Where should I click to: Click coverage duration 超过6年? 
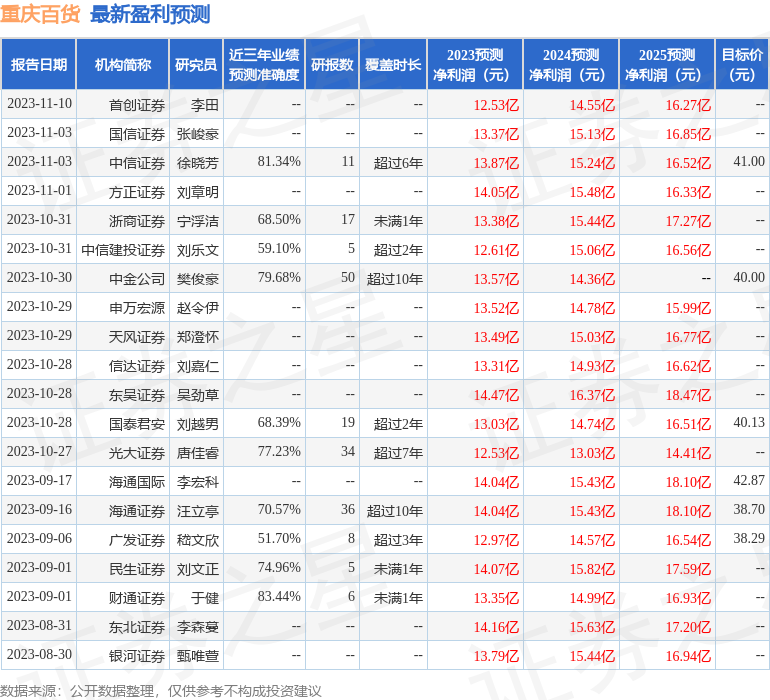pyautogui.click(x=398, y=163)
